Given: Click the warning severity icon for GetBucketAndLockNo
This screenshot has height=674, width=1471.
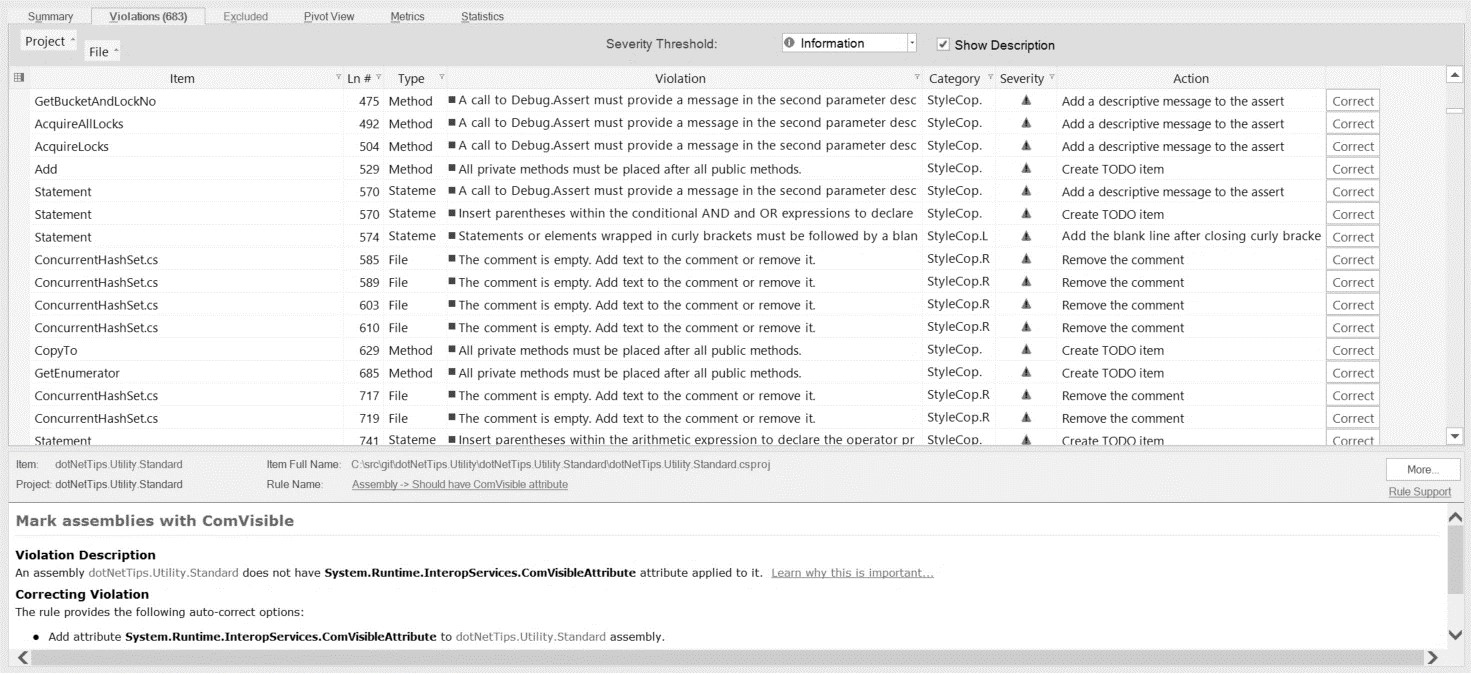Looking at the screenshot, I should pos(1025,101).
